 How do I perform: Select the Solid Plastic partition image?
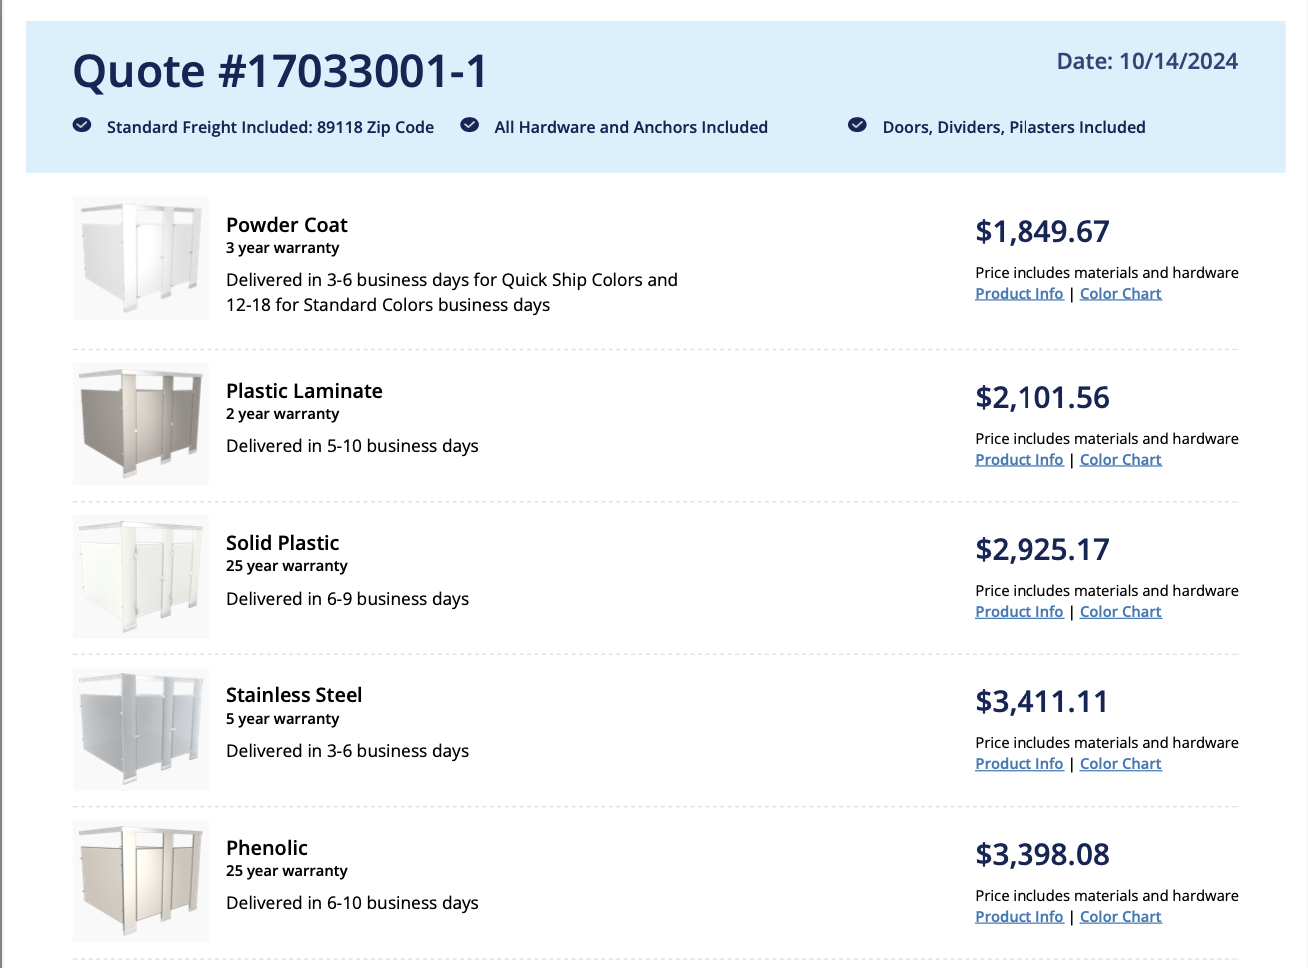(x=141, y=577)
